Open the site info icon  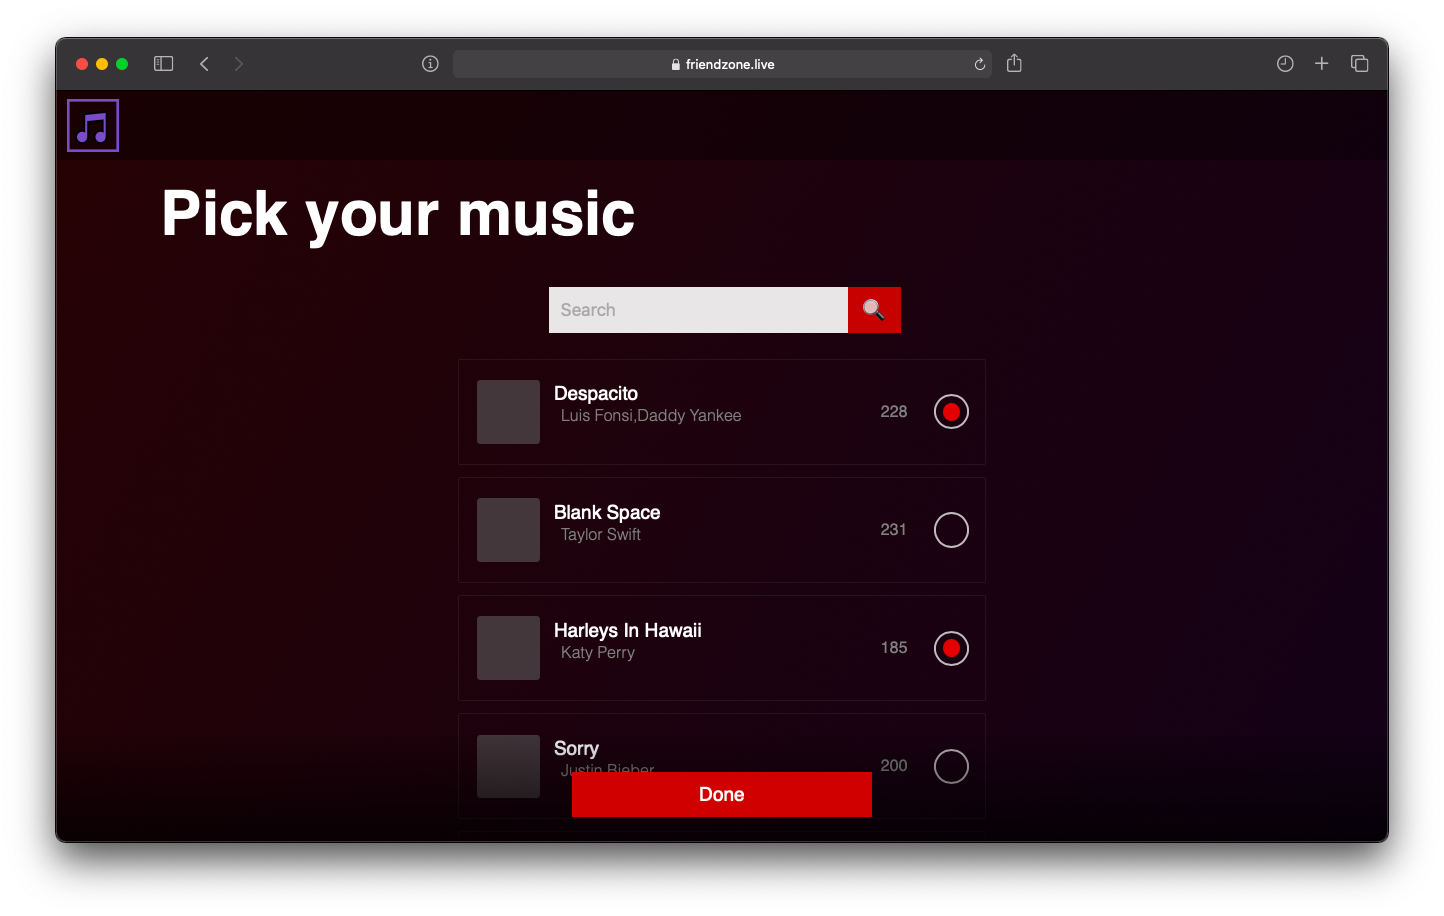point(430,64)
